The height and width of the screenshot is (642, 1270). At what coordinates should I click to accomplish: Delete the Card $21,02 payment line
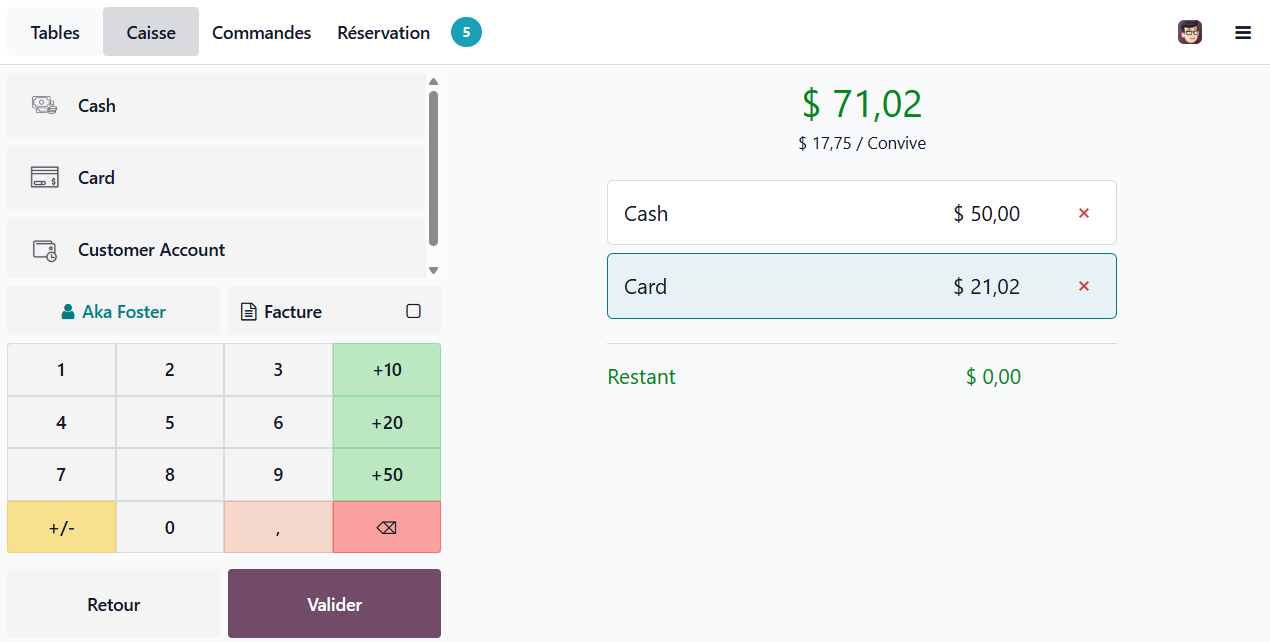click(x=1083, y=286)
